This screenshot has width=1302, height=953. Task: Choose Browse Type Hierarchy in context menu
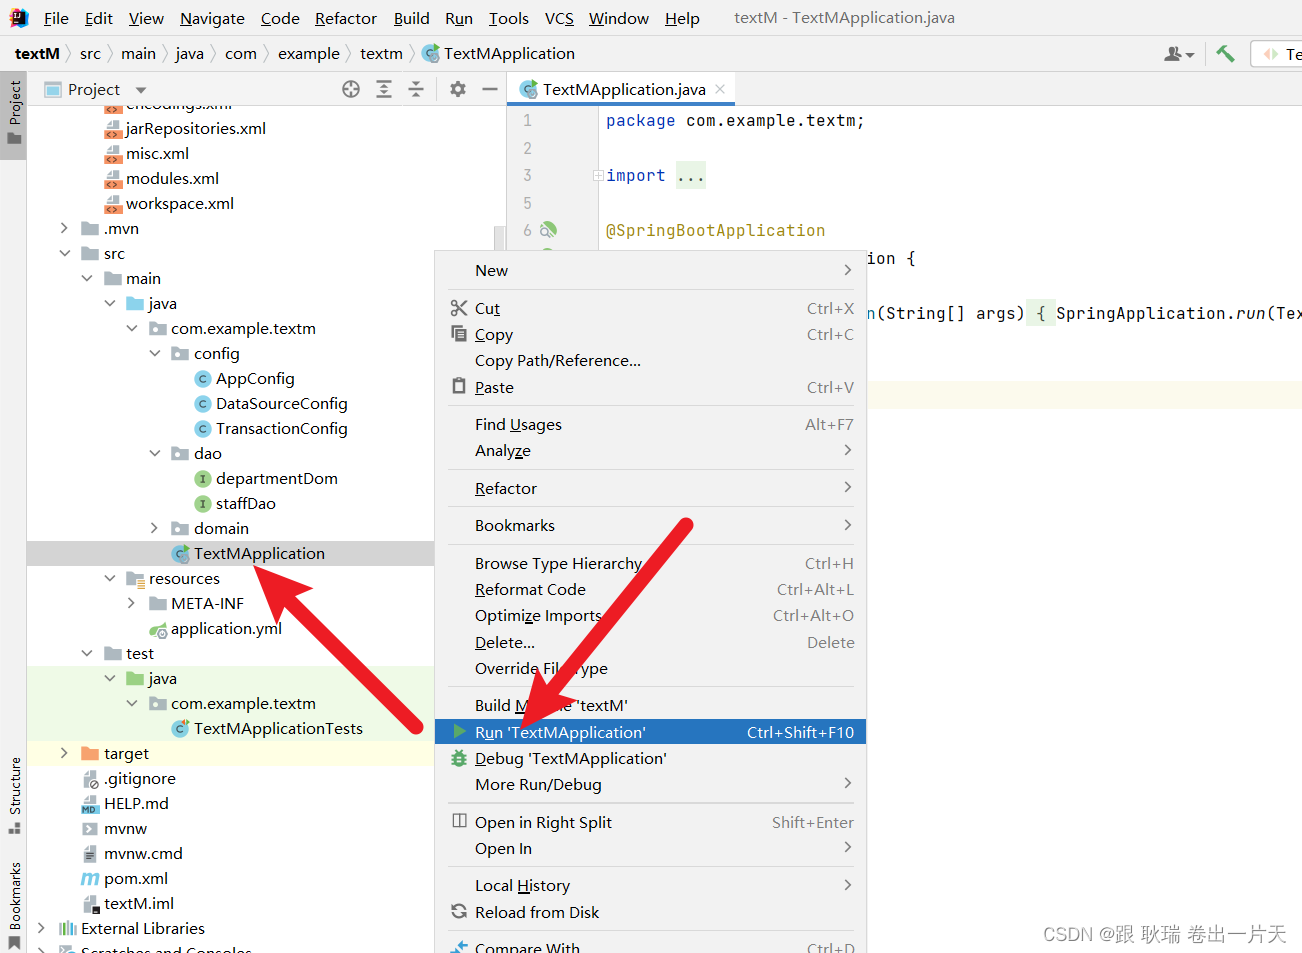point(650,563)
